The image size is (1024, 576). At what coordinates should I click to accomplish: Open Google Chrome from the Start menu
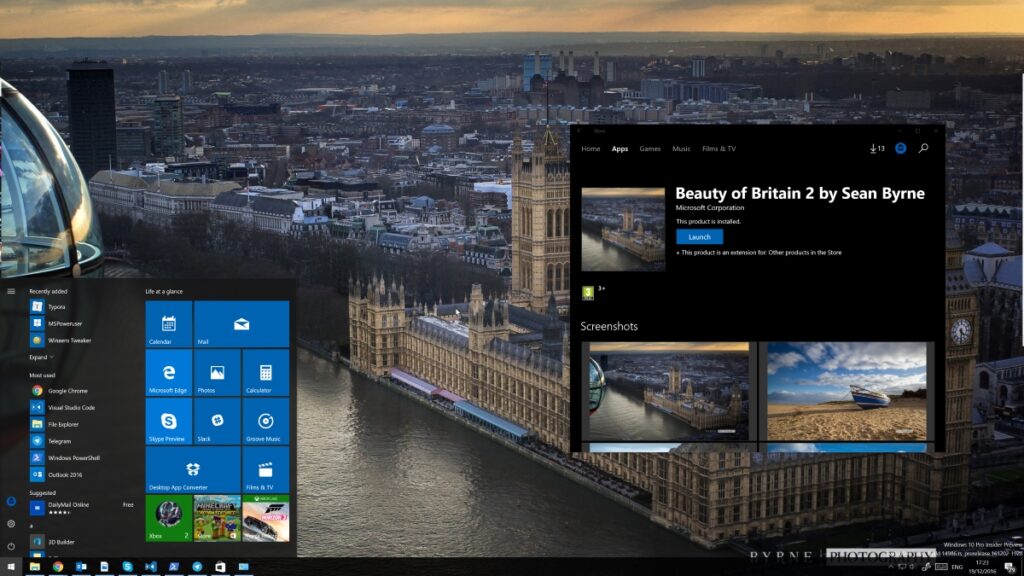point(60,391)
